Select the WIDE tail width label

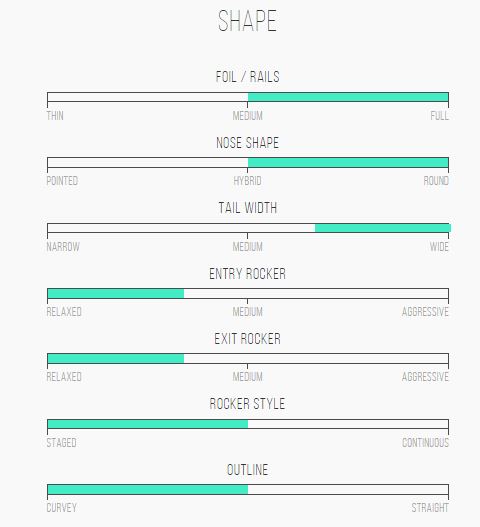tap(439, 247)
